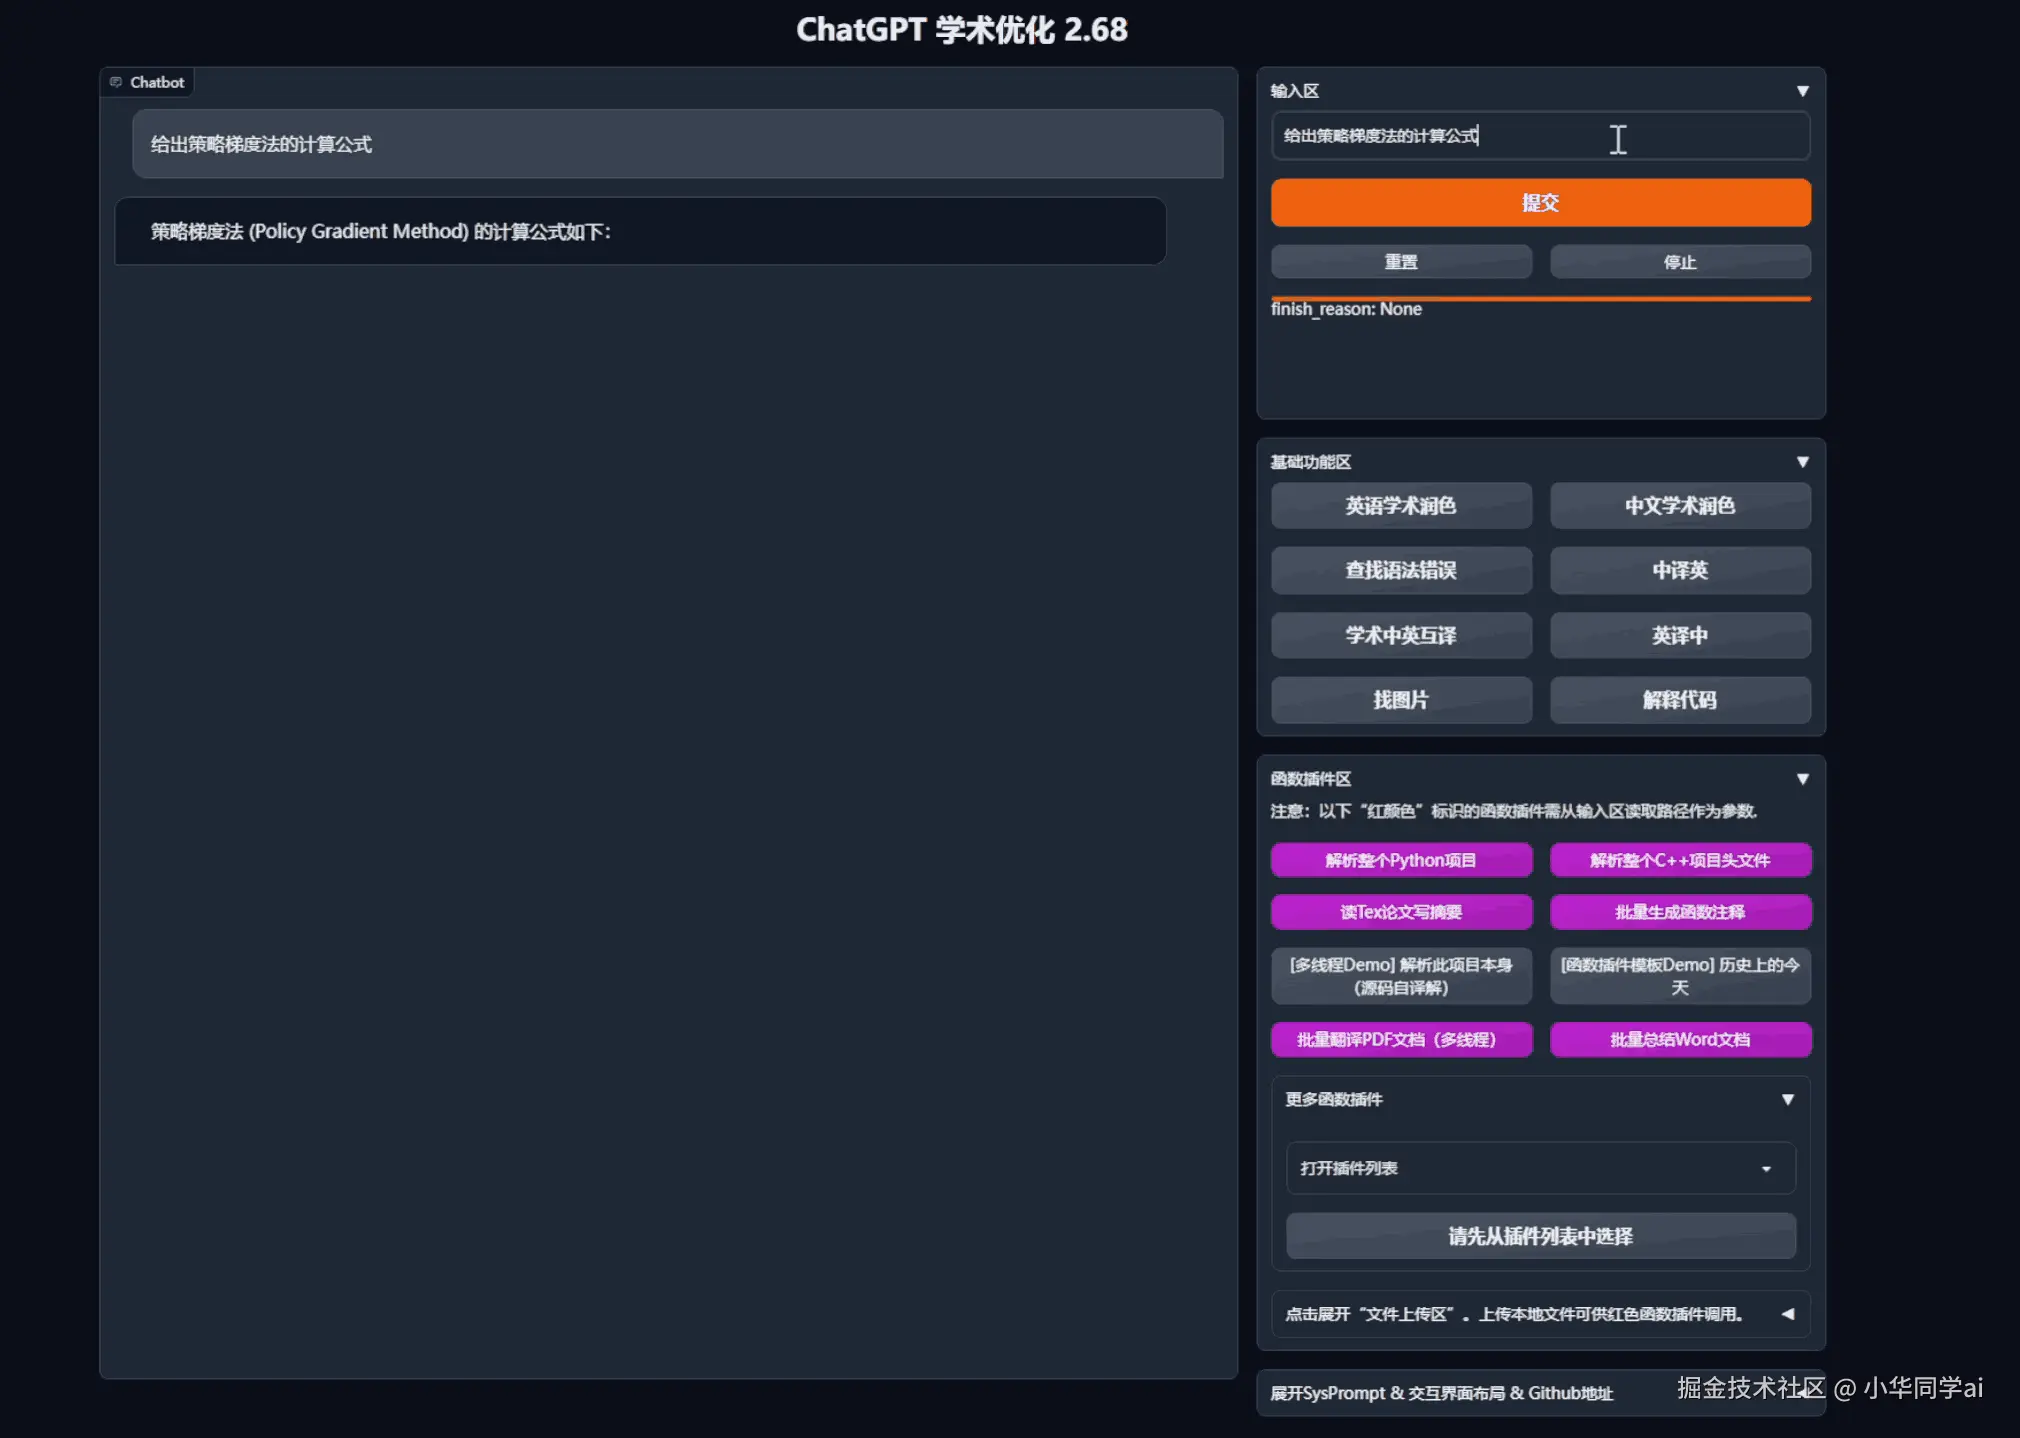Viewport: 2020px width, 1438px height.
Task: Run the 批量生成函数注释 plugin
Action: (1680, 912)
